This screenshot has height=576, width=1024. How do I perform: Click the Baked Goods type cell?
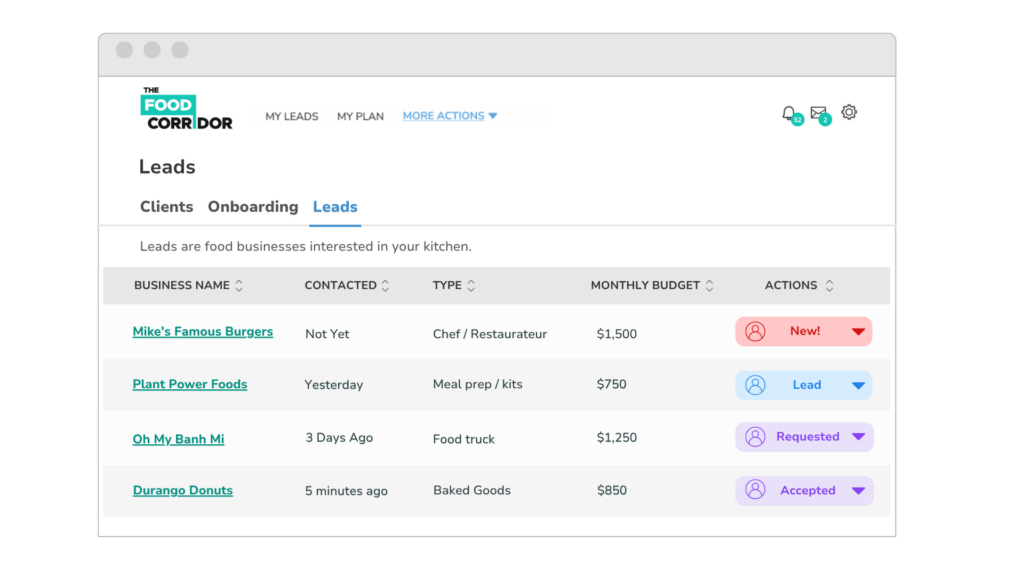pyautogui.click(x=472, y=490)
